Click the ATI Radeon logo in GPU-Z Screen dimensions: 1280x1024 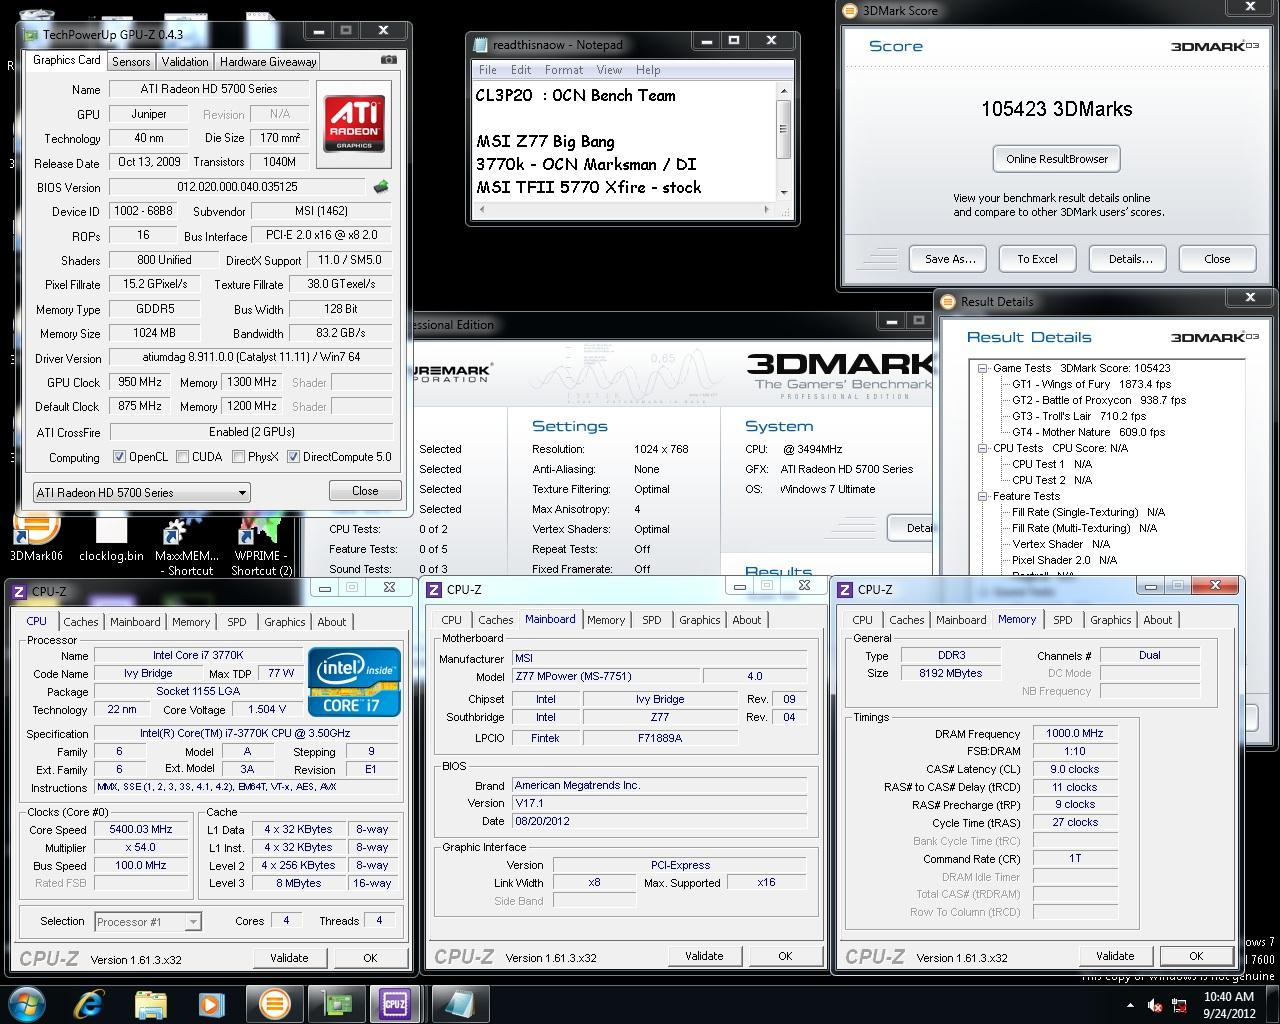[354, 124]
